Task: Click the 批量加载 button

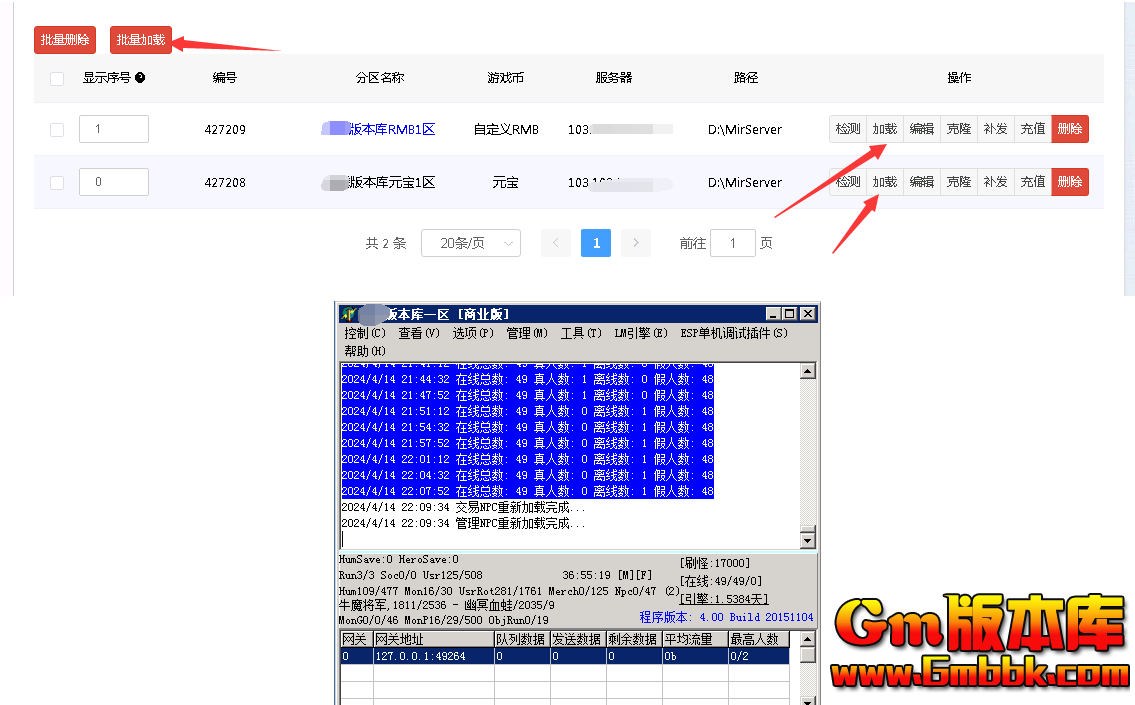Action: (x=140, y=40)
